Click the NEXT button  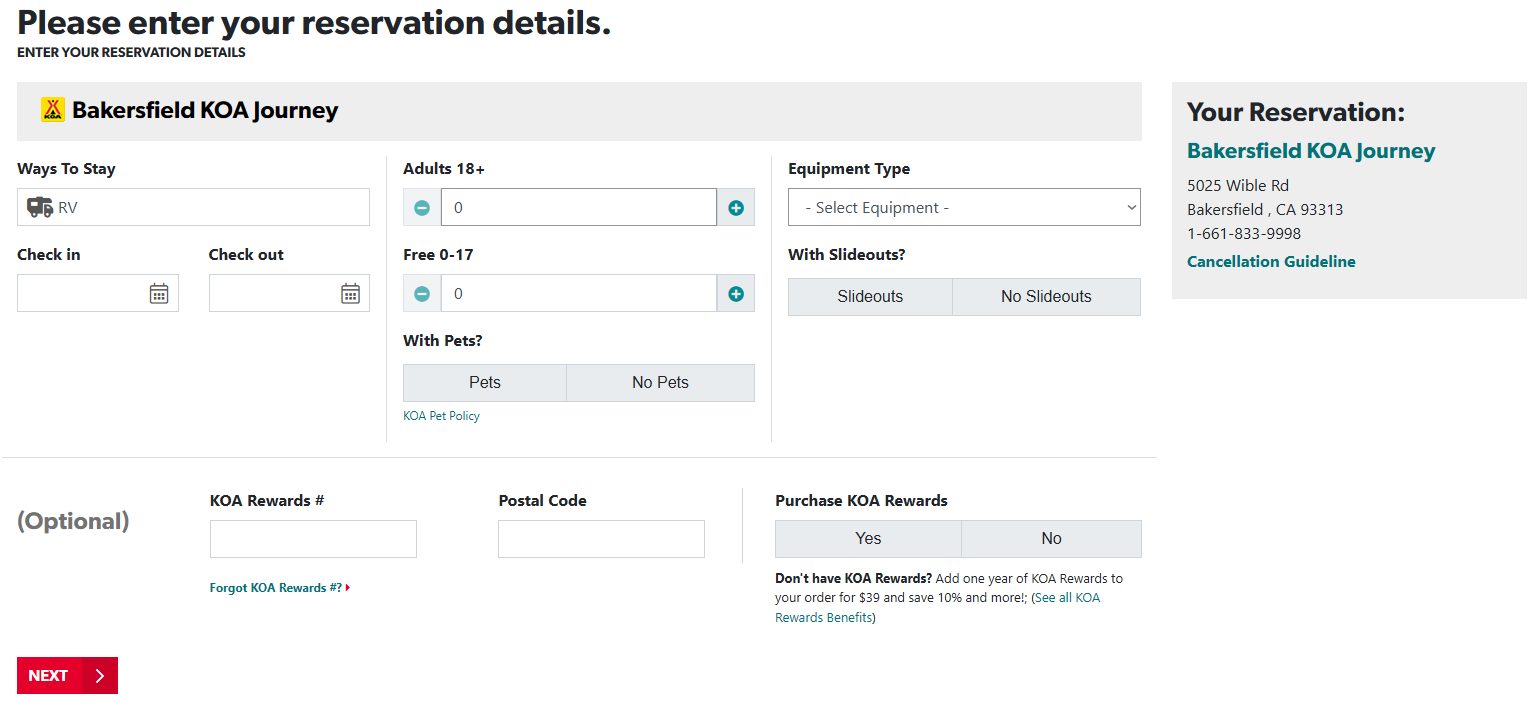(x=67, y=676)
